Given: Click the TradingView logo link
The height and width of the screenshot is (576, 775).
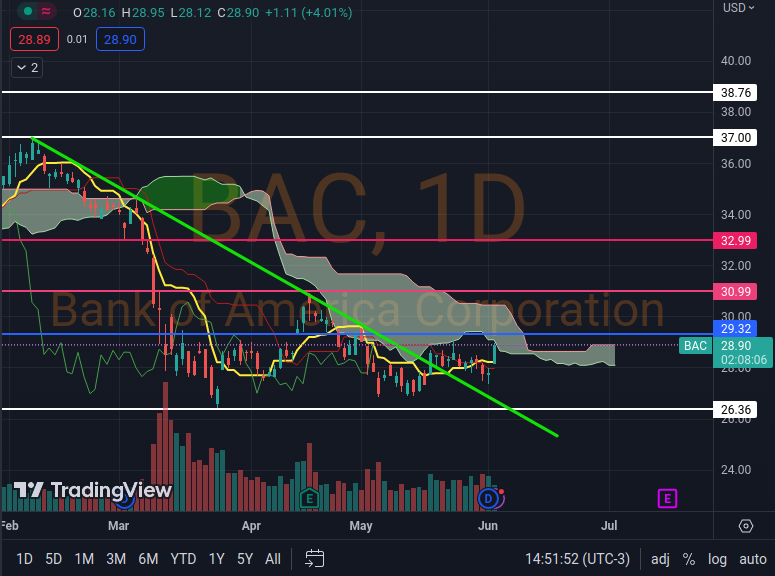Looking at the screenshot, I should pyautogui.click(x=92, y=490).
